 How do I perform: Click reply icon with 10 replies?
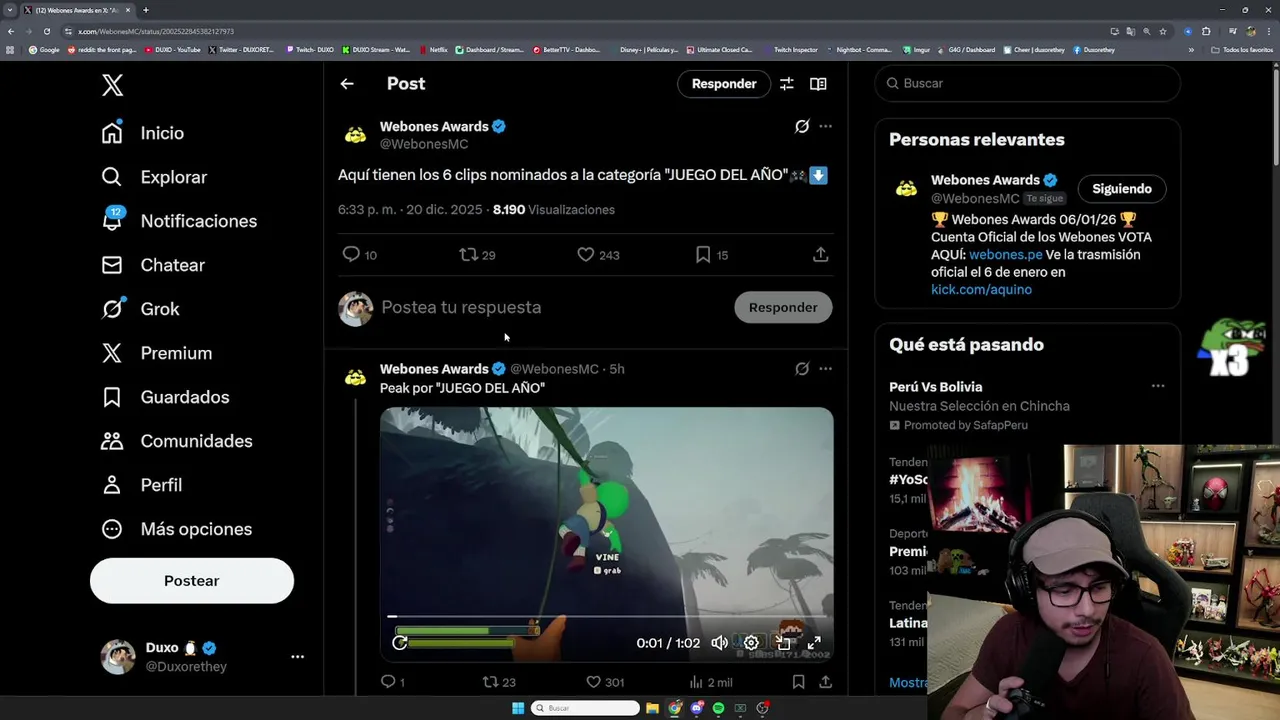pos(360,255)
